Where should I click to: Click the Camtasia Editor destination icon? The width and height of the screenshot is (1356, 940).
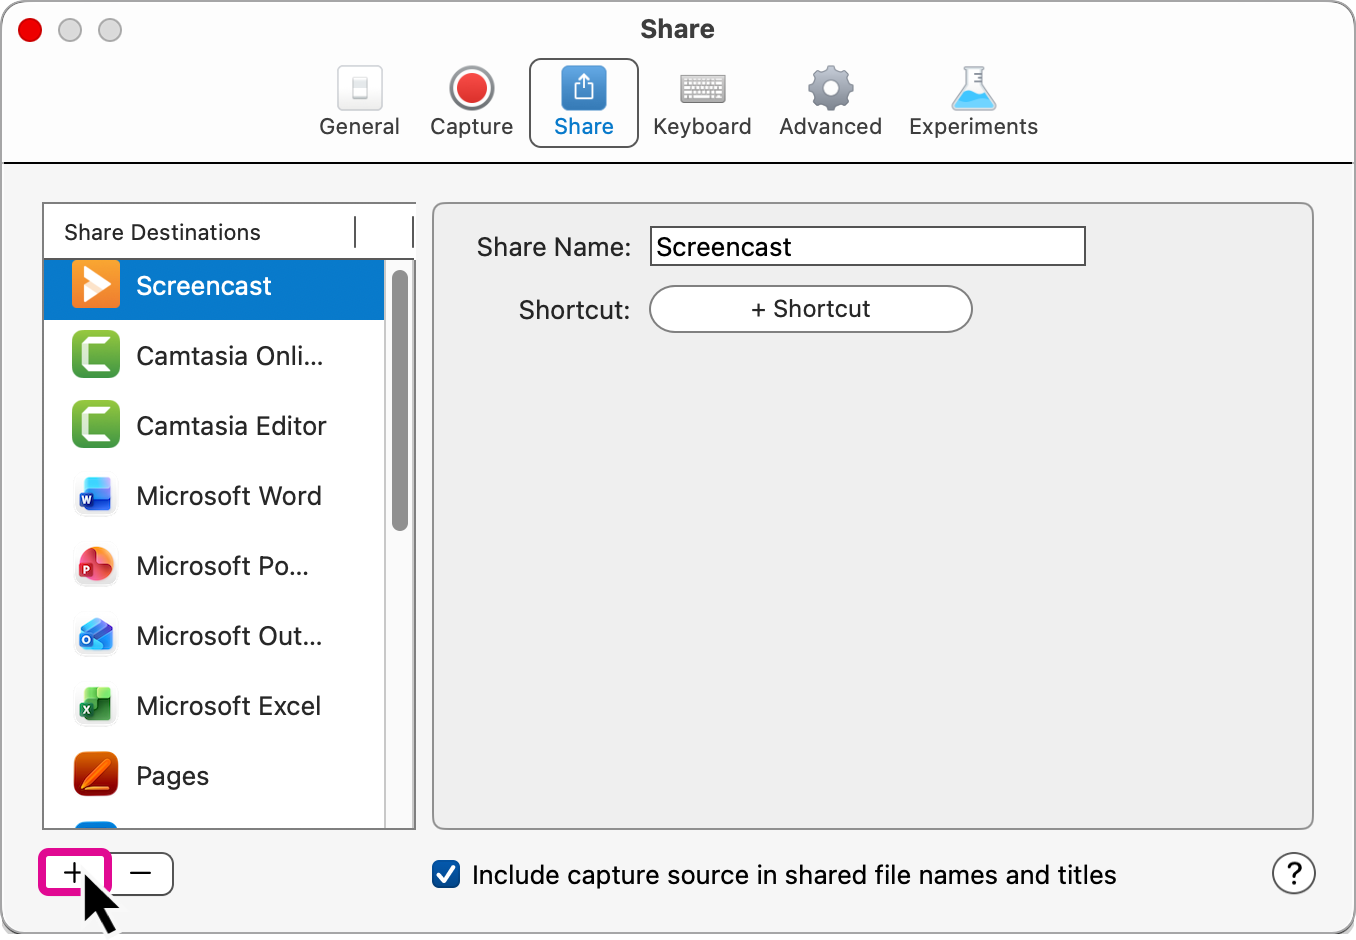96,425
